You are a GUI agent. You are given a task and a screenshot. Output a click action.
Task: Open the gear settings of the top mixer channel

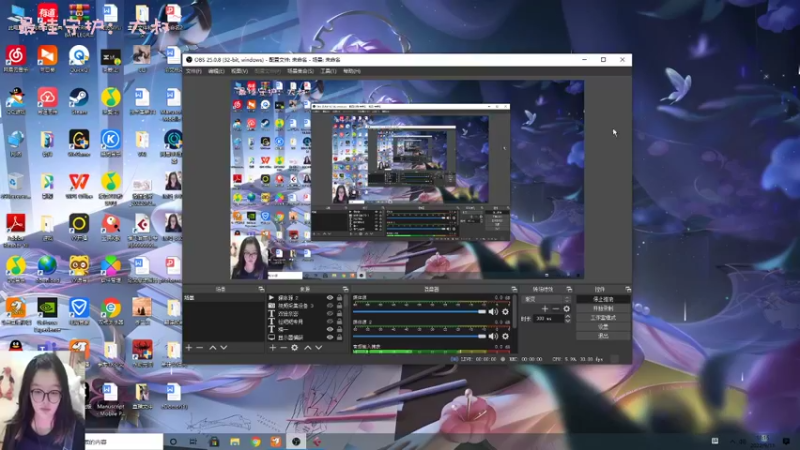coord(505,312)
